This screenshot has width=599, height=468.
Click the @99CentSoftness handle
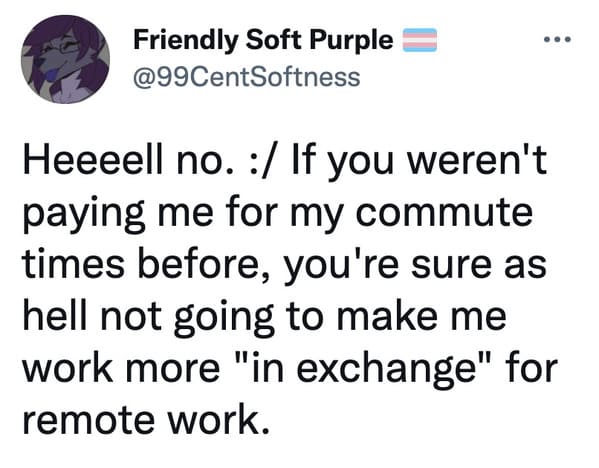[246, 77]
